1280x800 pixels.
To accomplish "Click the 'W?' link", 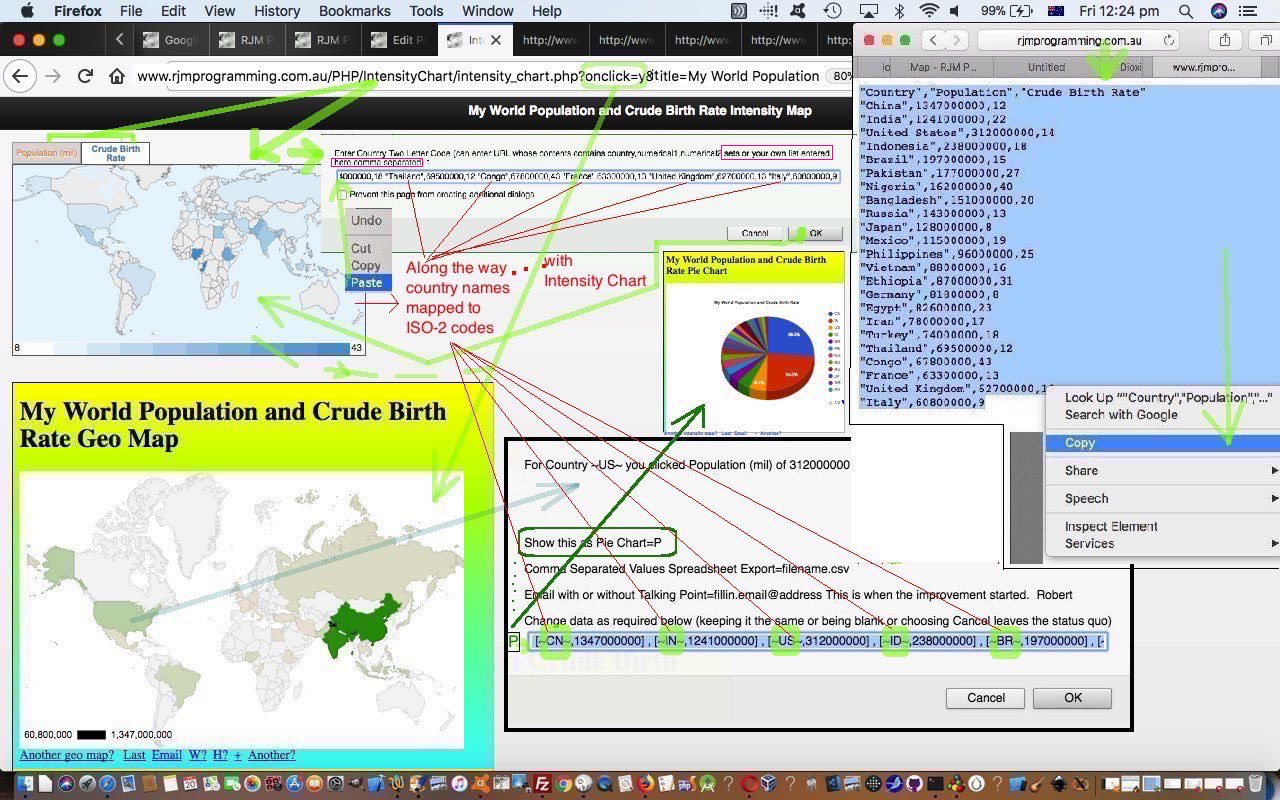I will pyautogui.click(x=197, y=755).
